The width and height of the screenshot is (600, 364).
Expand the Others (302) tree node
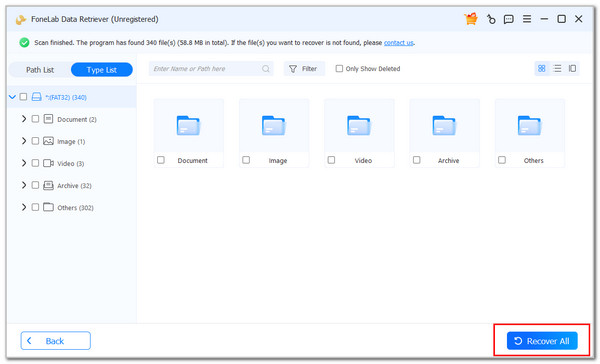pyautogui.click(x=24, y=207)
